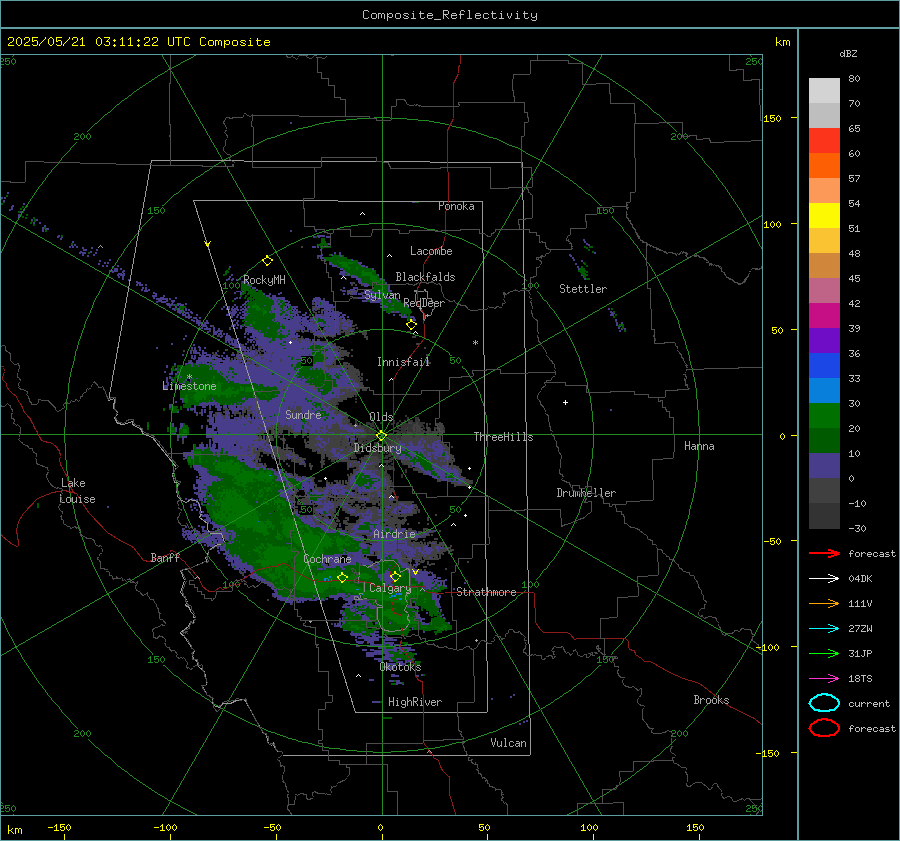This screenshot has width=900, height=841.
Task: Click the Strathmore town label
Action: (x=486, y=592)
